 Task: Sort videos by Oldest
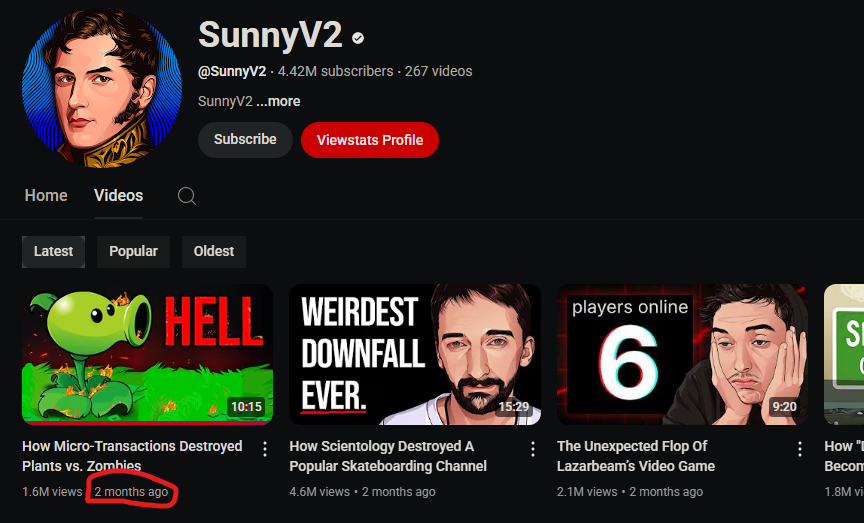pyautogui.click(x=214, y=252)
